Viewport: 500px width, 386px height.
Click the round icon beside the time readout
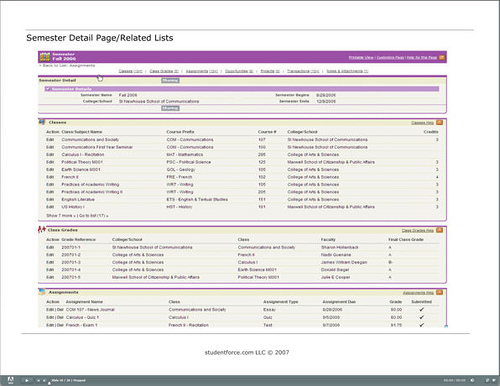point(472,380)
